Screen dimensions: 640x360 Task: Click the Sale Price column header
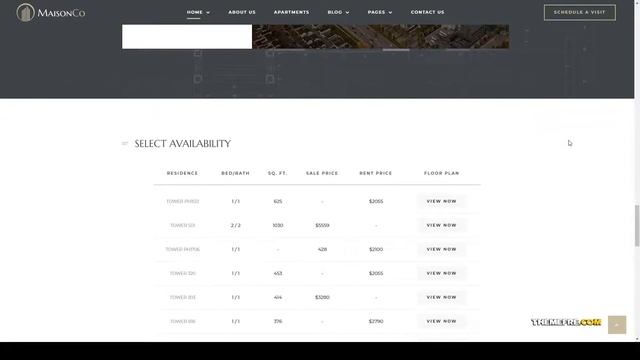pos(322,173)
